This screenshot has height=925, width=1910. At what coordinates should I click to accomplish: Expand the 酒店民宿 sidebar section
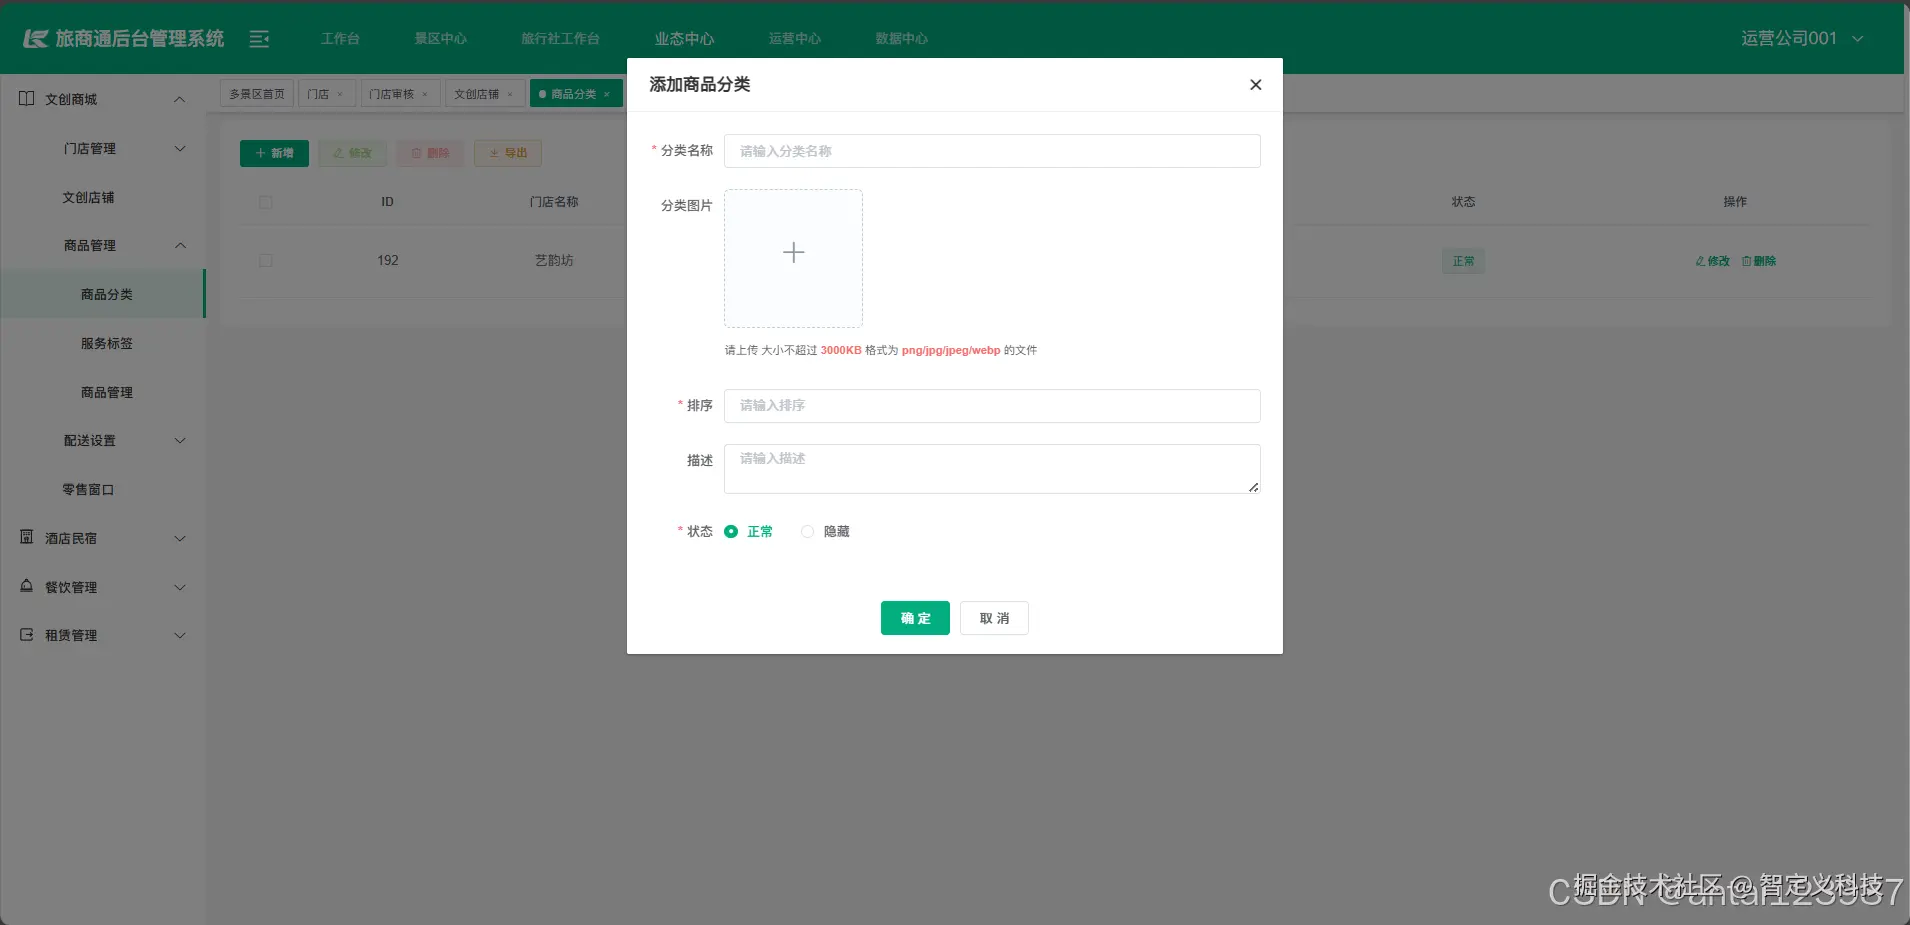click(x=180, y=538)
